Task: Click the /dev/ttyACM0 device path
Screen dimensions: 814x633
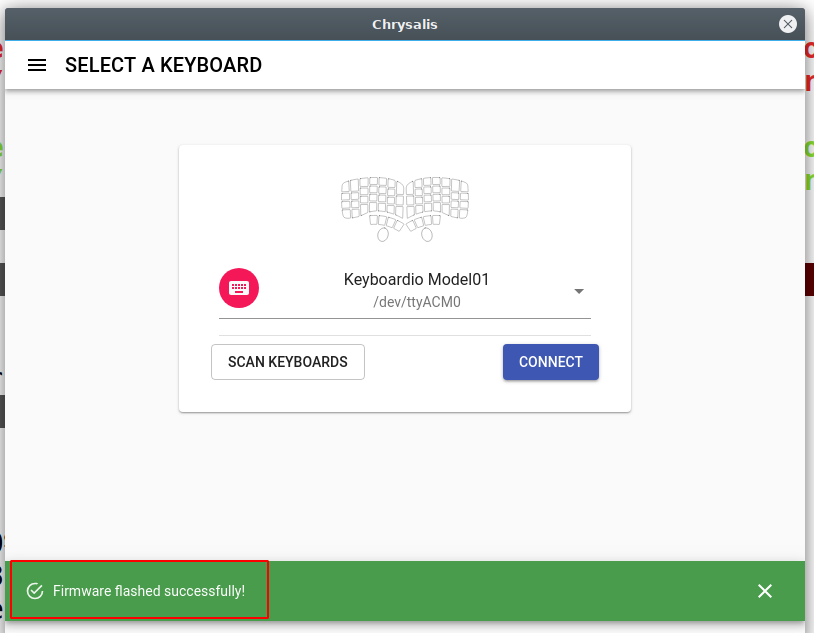Action: (x=416, y=301)
